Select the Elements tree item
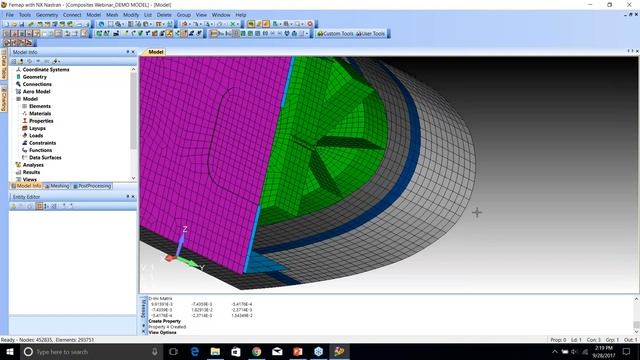Image resolution: width=640 pixels, height=360 pixels. click(40, 107)
